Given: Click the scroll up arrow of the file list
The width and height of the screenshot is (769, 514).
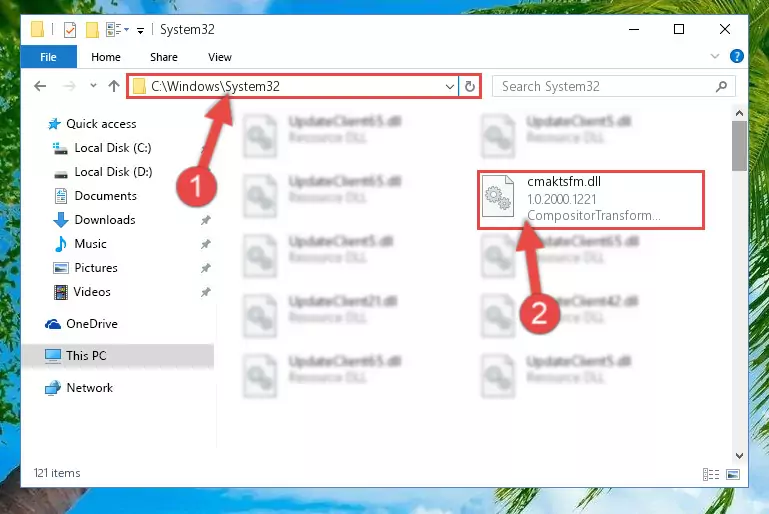Looking at the screenshot, I should (x=739, y=113).
